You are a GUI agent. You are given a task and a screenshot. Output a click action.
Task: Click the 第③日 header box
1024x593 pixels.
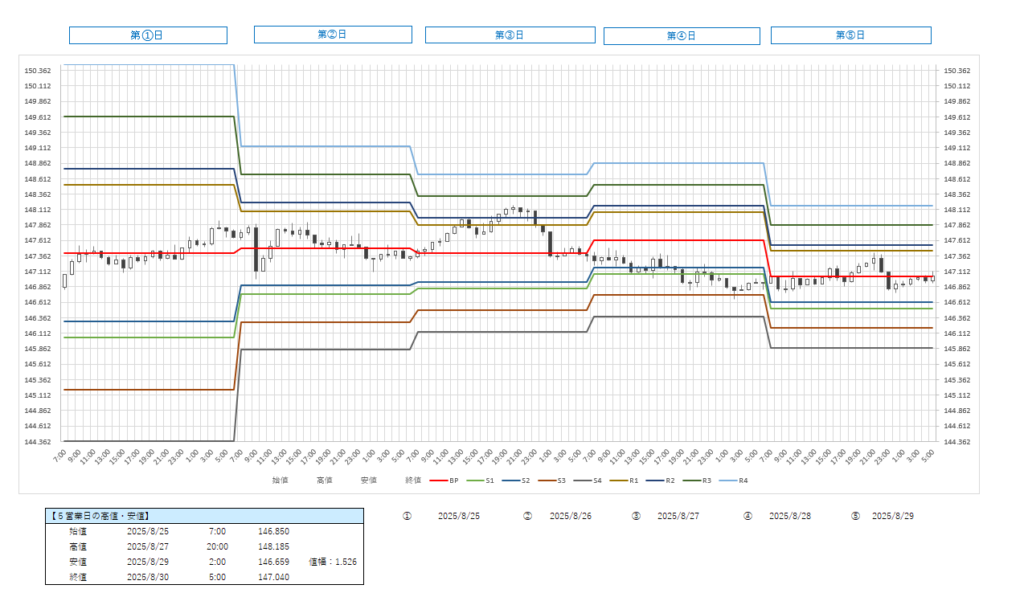click(x=509, y=35)
